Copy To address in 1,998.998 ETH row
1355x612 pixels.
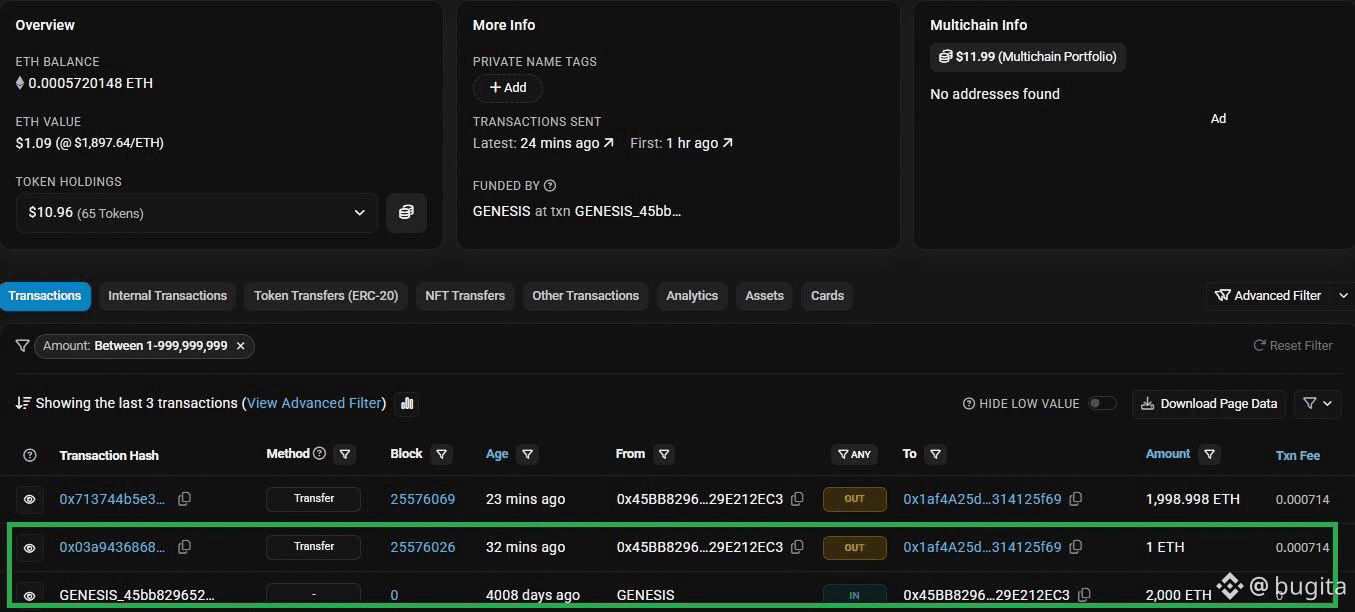1075,498
